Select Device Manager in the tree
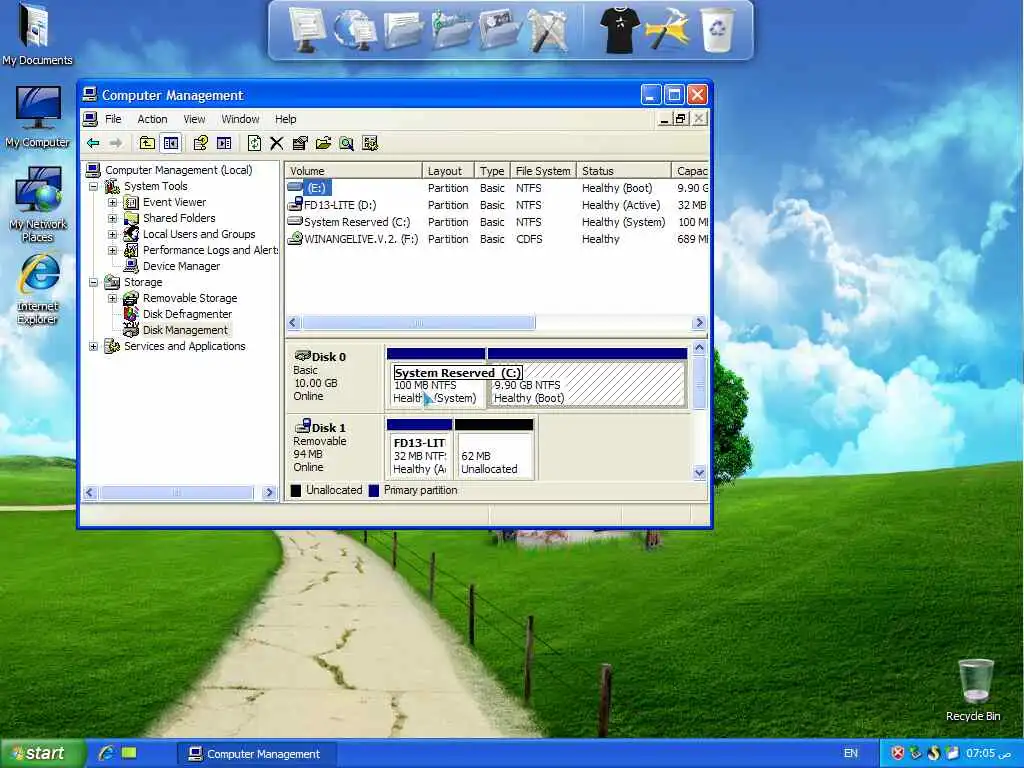 181,266
